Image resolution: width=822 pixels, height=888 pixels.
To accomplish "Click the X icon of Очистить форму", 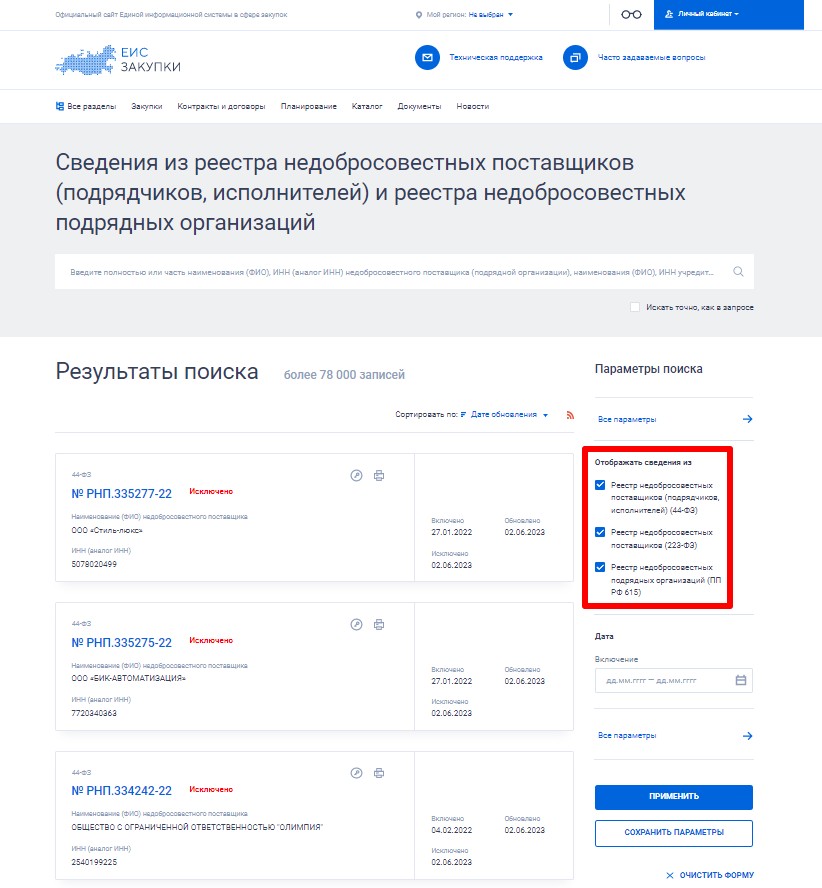I will (x=670, y=876).
